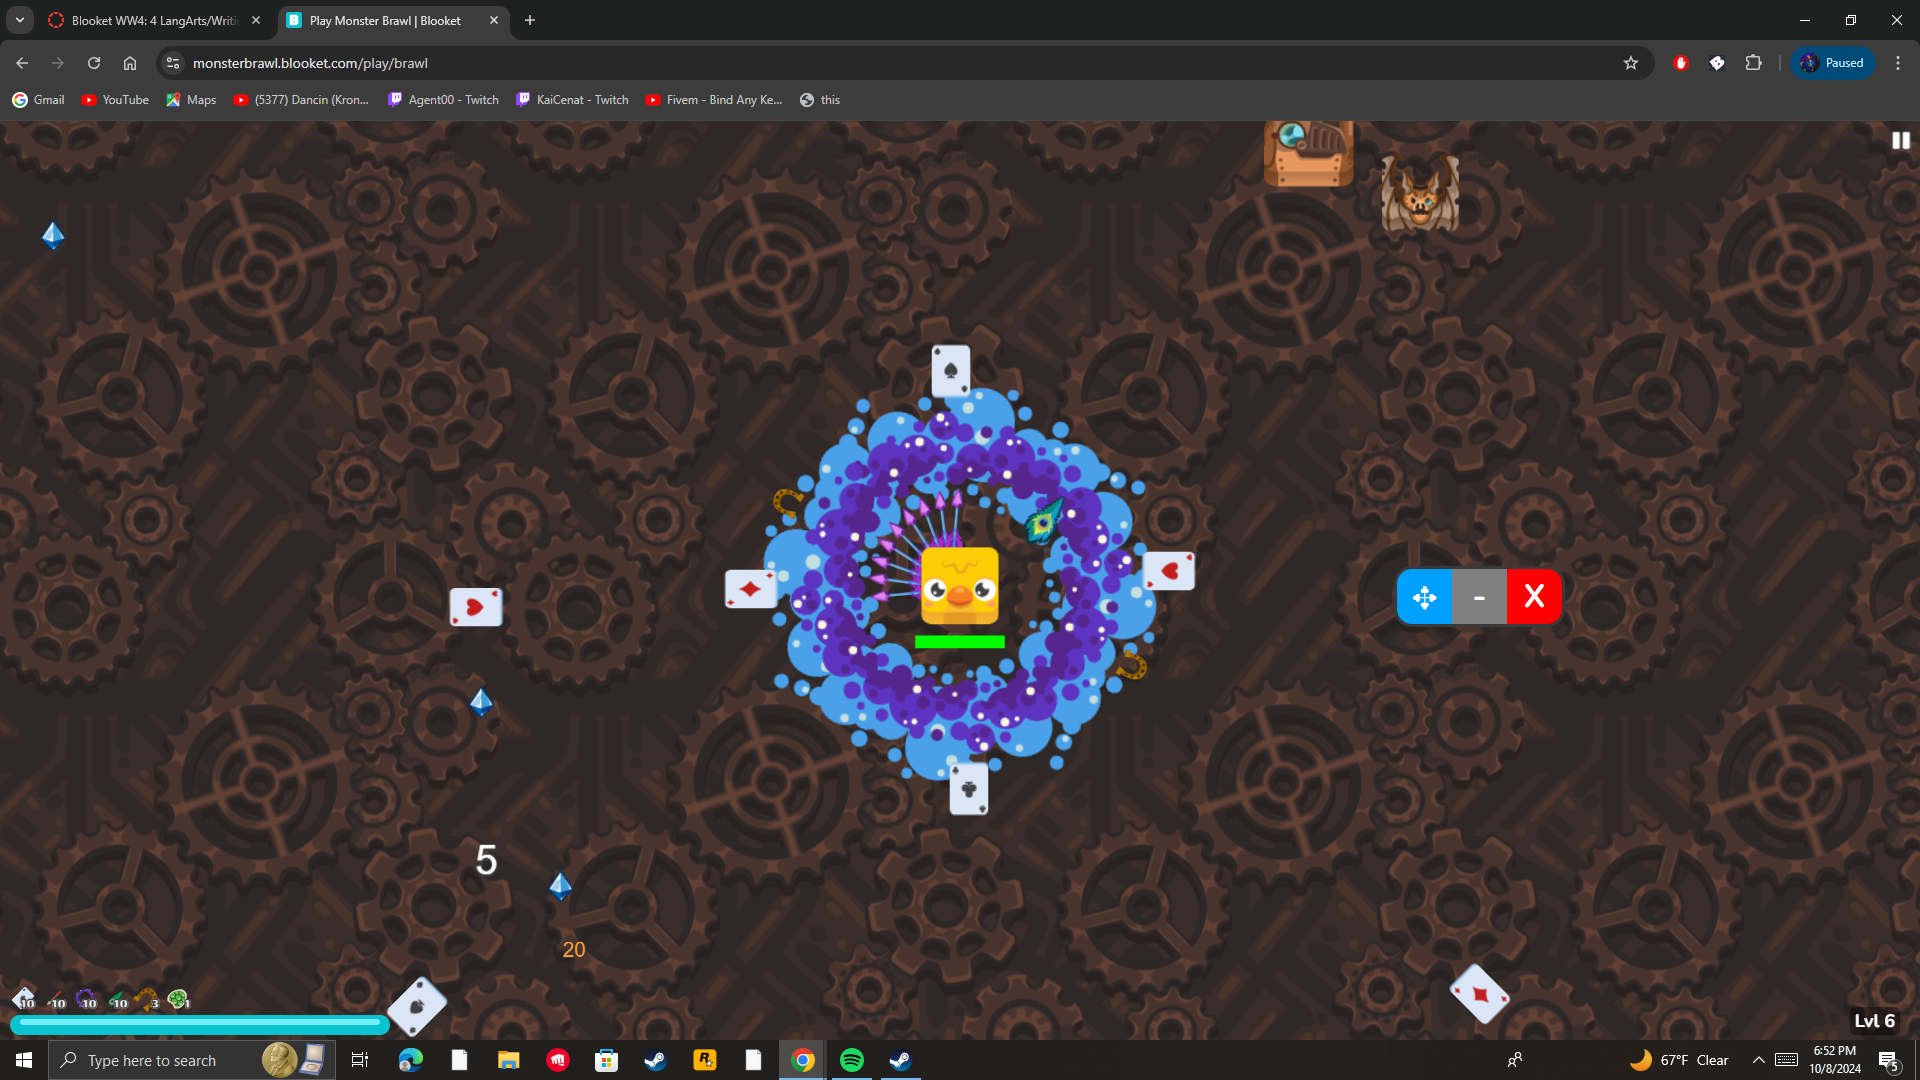The width and height of the screenshot is (1920, 1080).
Task: Click the peacock feather ability icon
Action: 116,999
